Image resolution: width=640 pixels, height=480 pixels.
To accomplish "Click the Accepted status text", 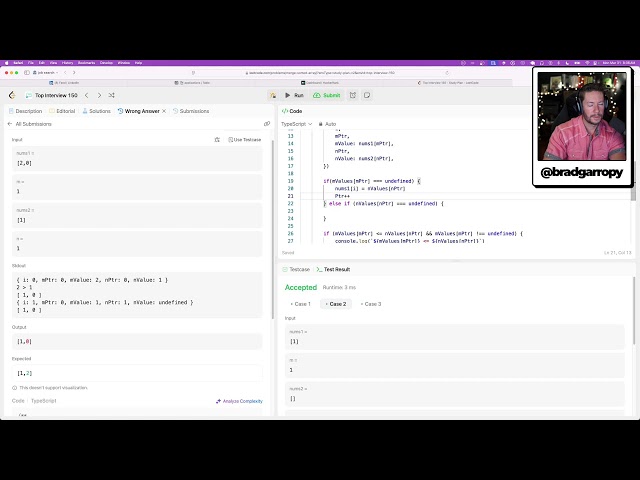I will [301, 287].
